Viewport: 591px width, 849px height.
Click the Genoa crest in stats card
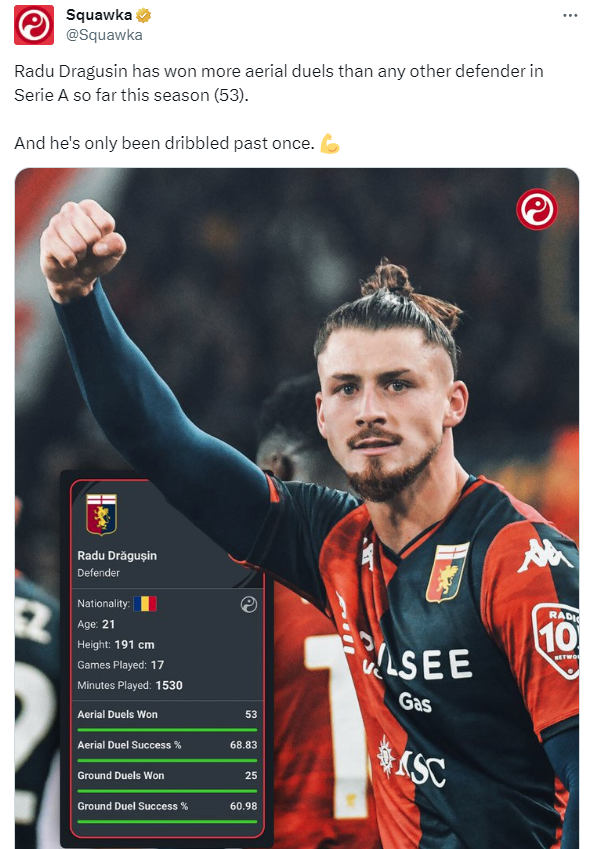[x=101, y=514]
